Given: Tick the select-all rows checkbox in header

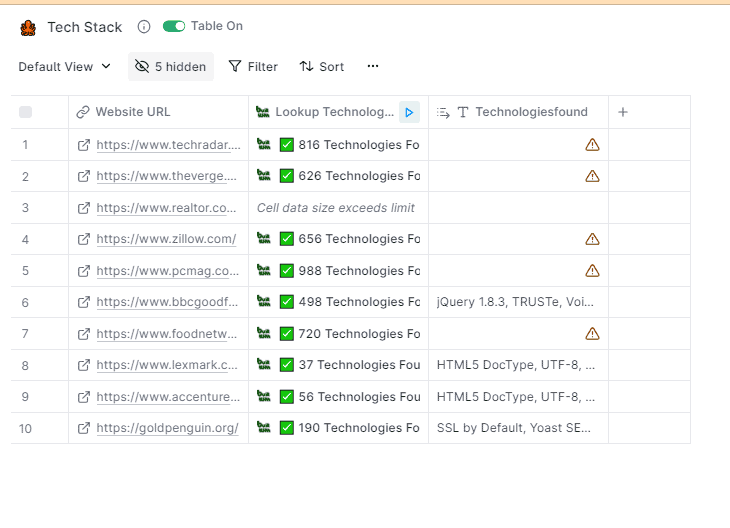Looking at the screenshot, I should coord(26,112).
